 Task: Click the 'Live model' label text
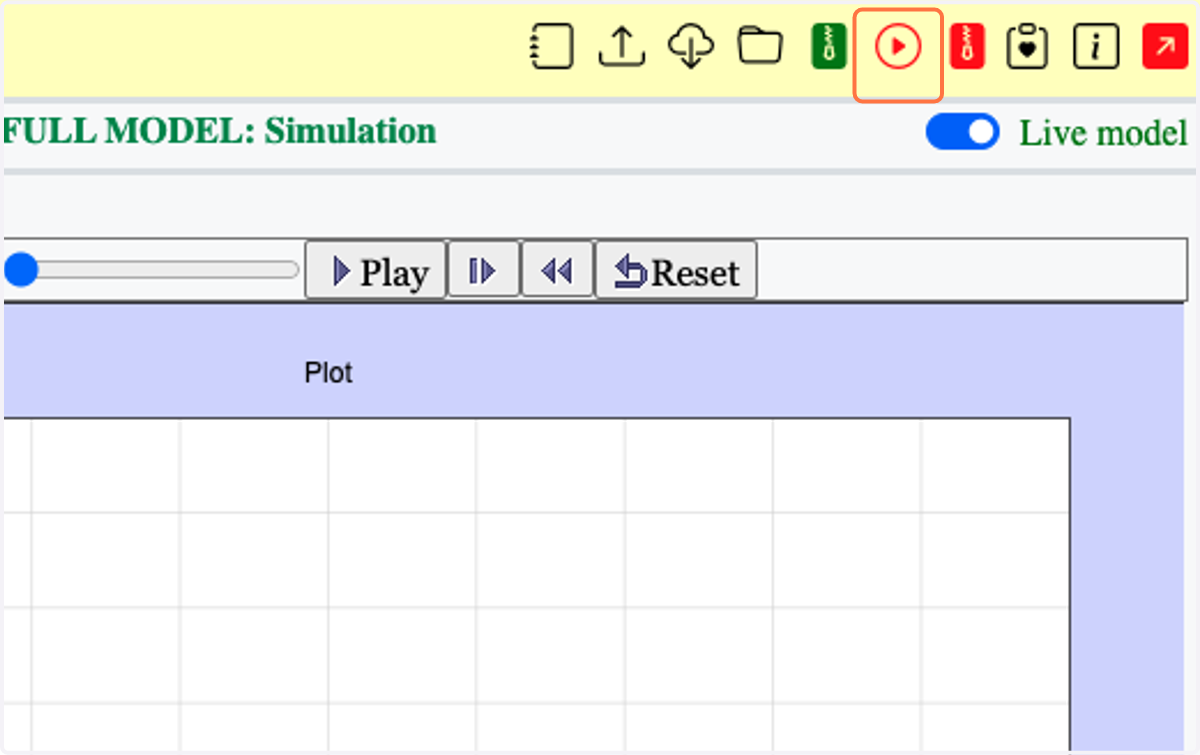tap(1103, 133)
